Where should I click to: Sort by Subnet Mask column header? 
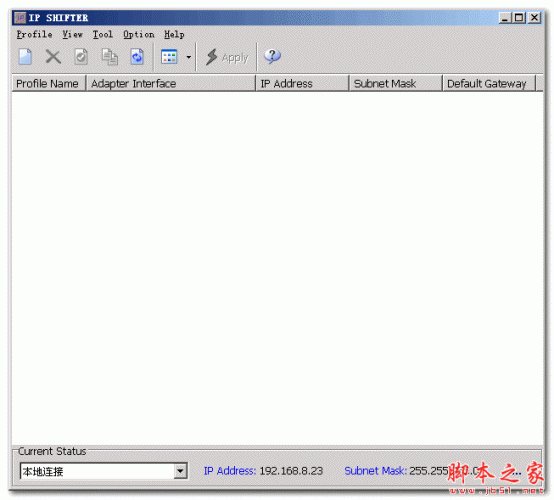point(396,83)
